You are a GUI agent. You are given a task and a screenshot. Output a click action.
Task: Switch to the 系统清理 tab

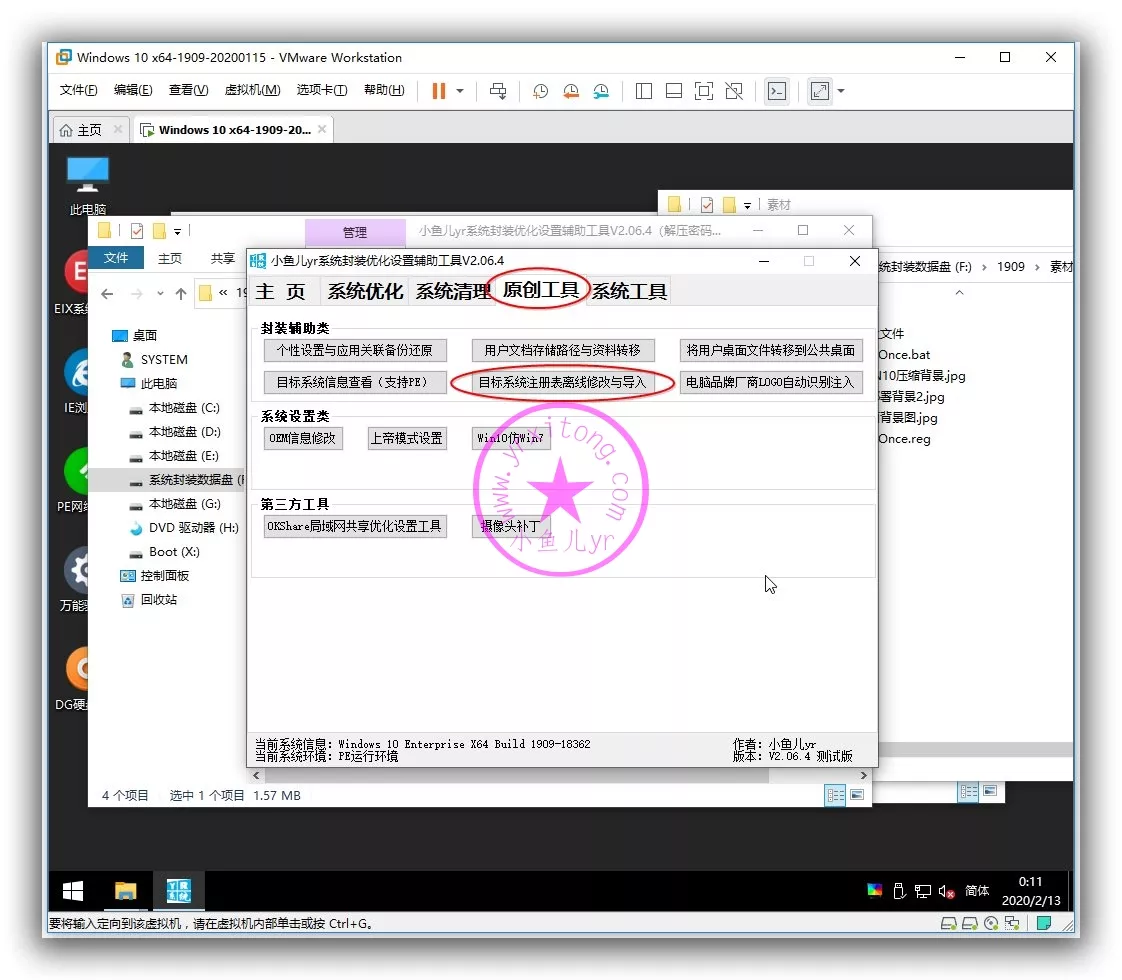click(x=452, y=291)
